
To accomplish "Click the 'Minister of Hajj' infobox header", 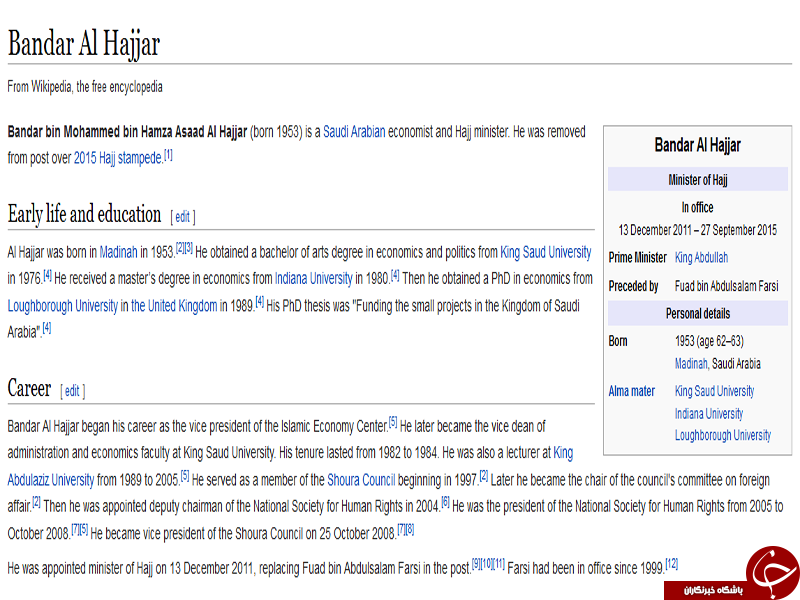I will [x=697, y=180].
